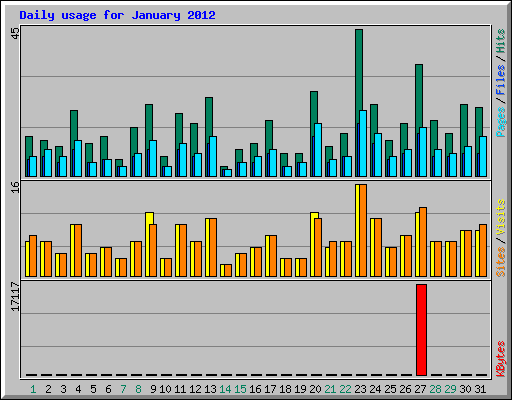Click the day "1" label on the x-axis
512x400 pixels.
(33, 389)
